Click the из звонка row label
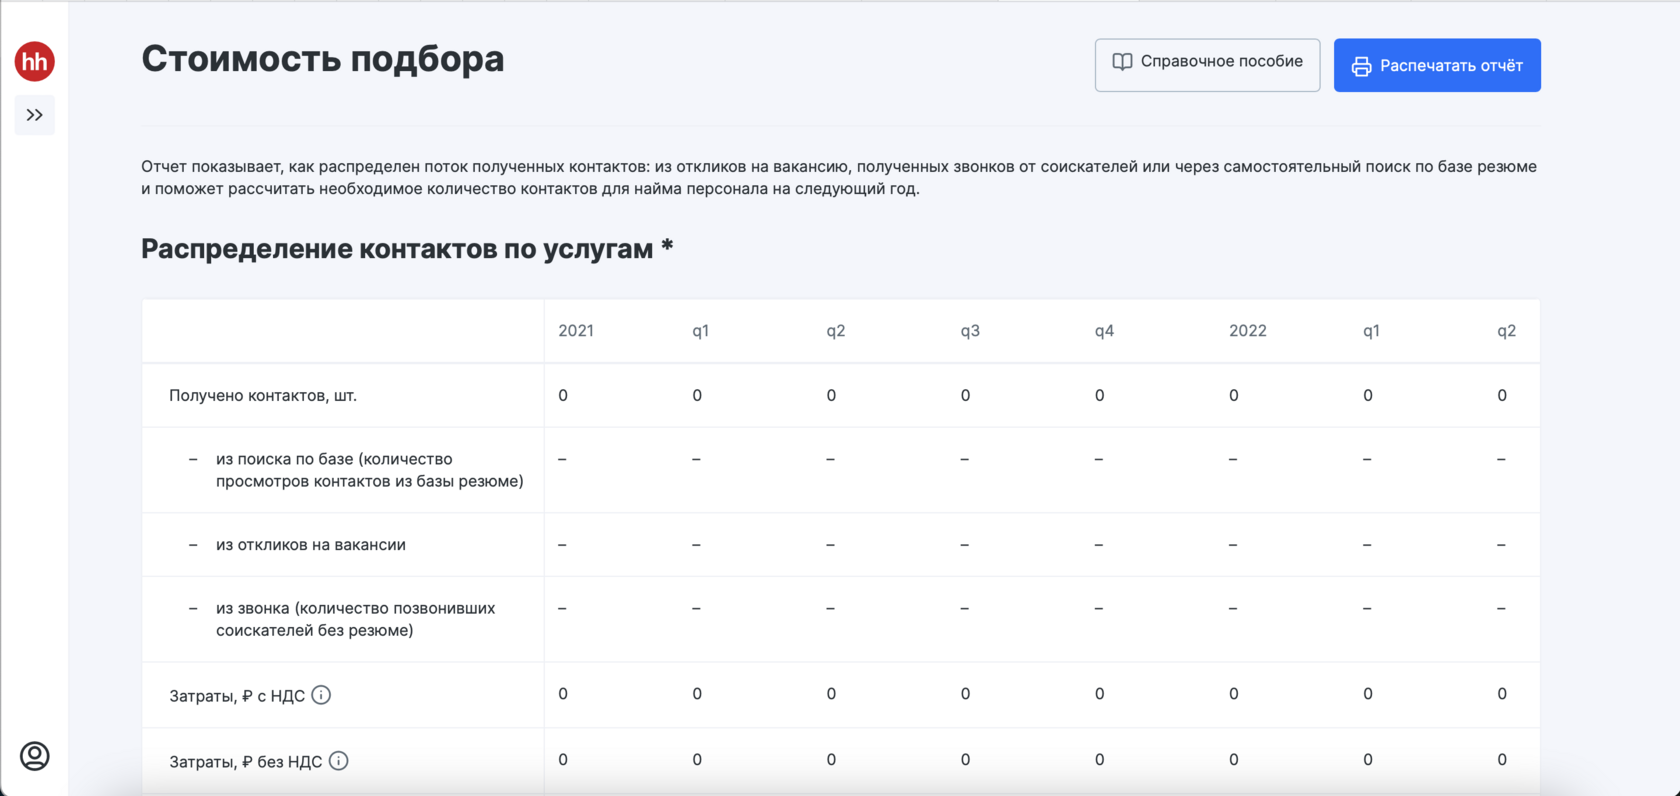 [x=355, y=619]
